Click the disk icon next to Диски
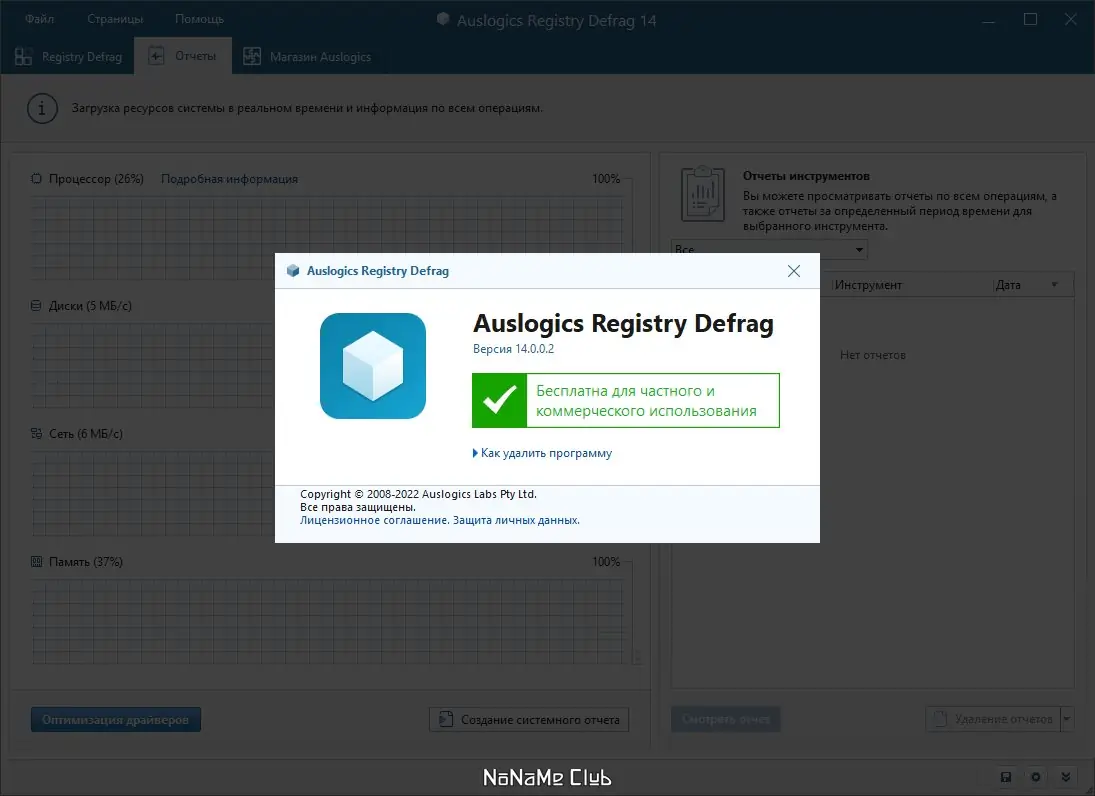The height and width of the screenshot is (796, 1095). pos(36,306)
